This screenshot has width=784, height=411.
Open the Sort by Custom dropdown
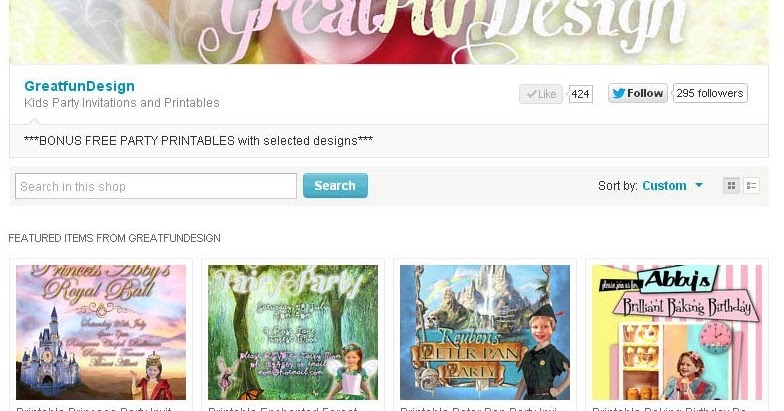click(672, 186)
